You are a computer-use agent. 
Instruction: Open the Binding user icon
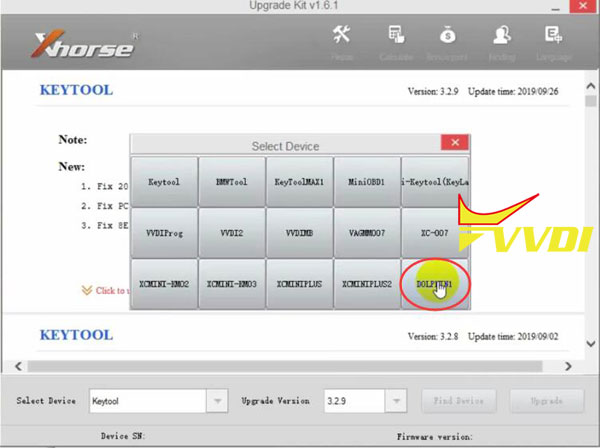pos(502,35)
